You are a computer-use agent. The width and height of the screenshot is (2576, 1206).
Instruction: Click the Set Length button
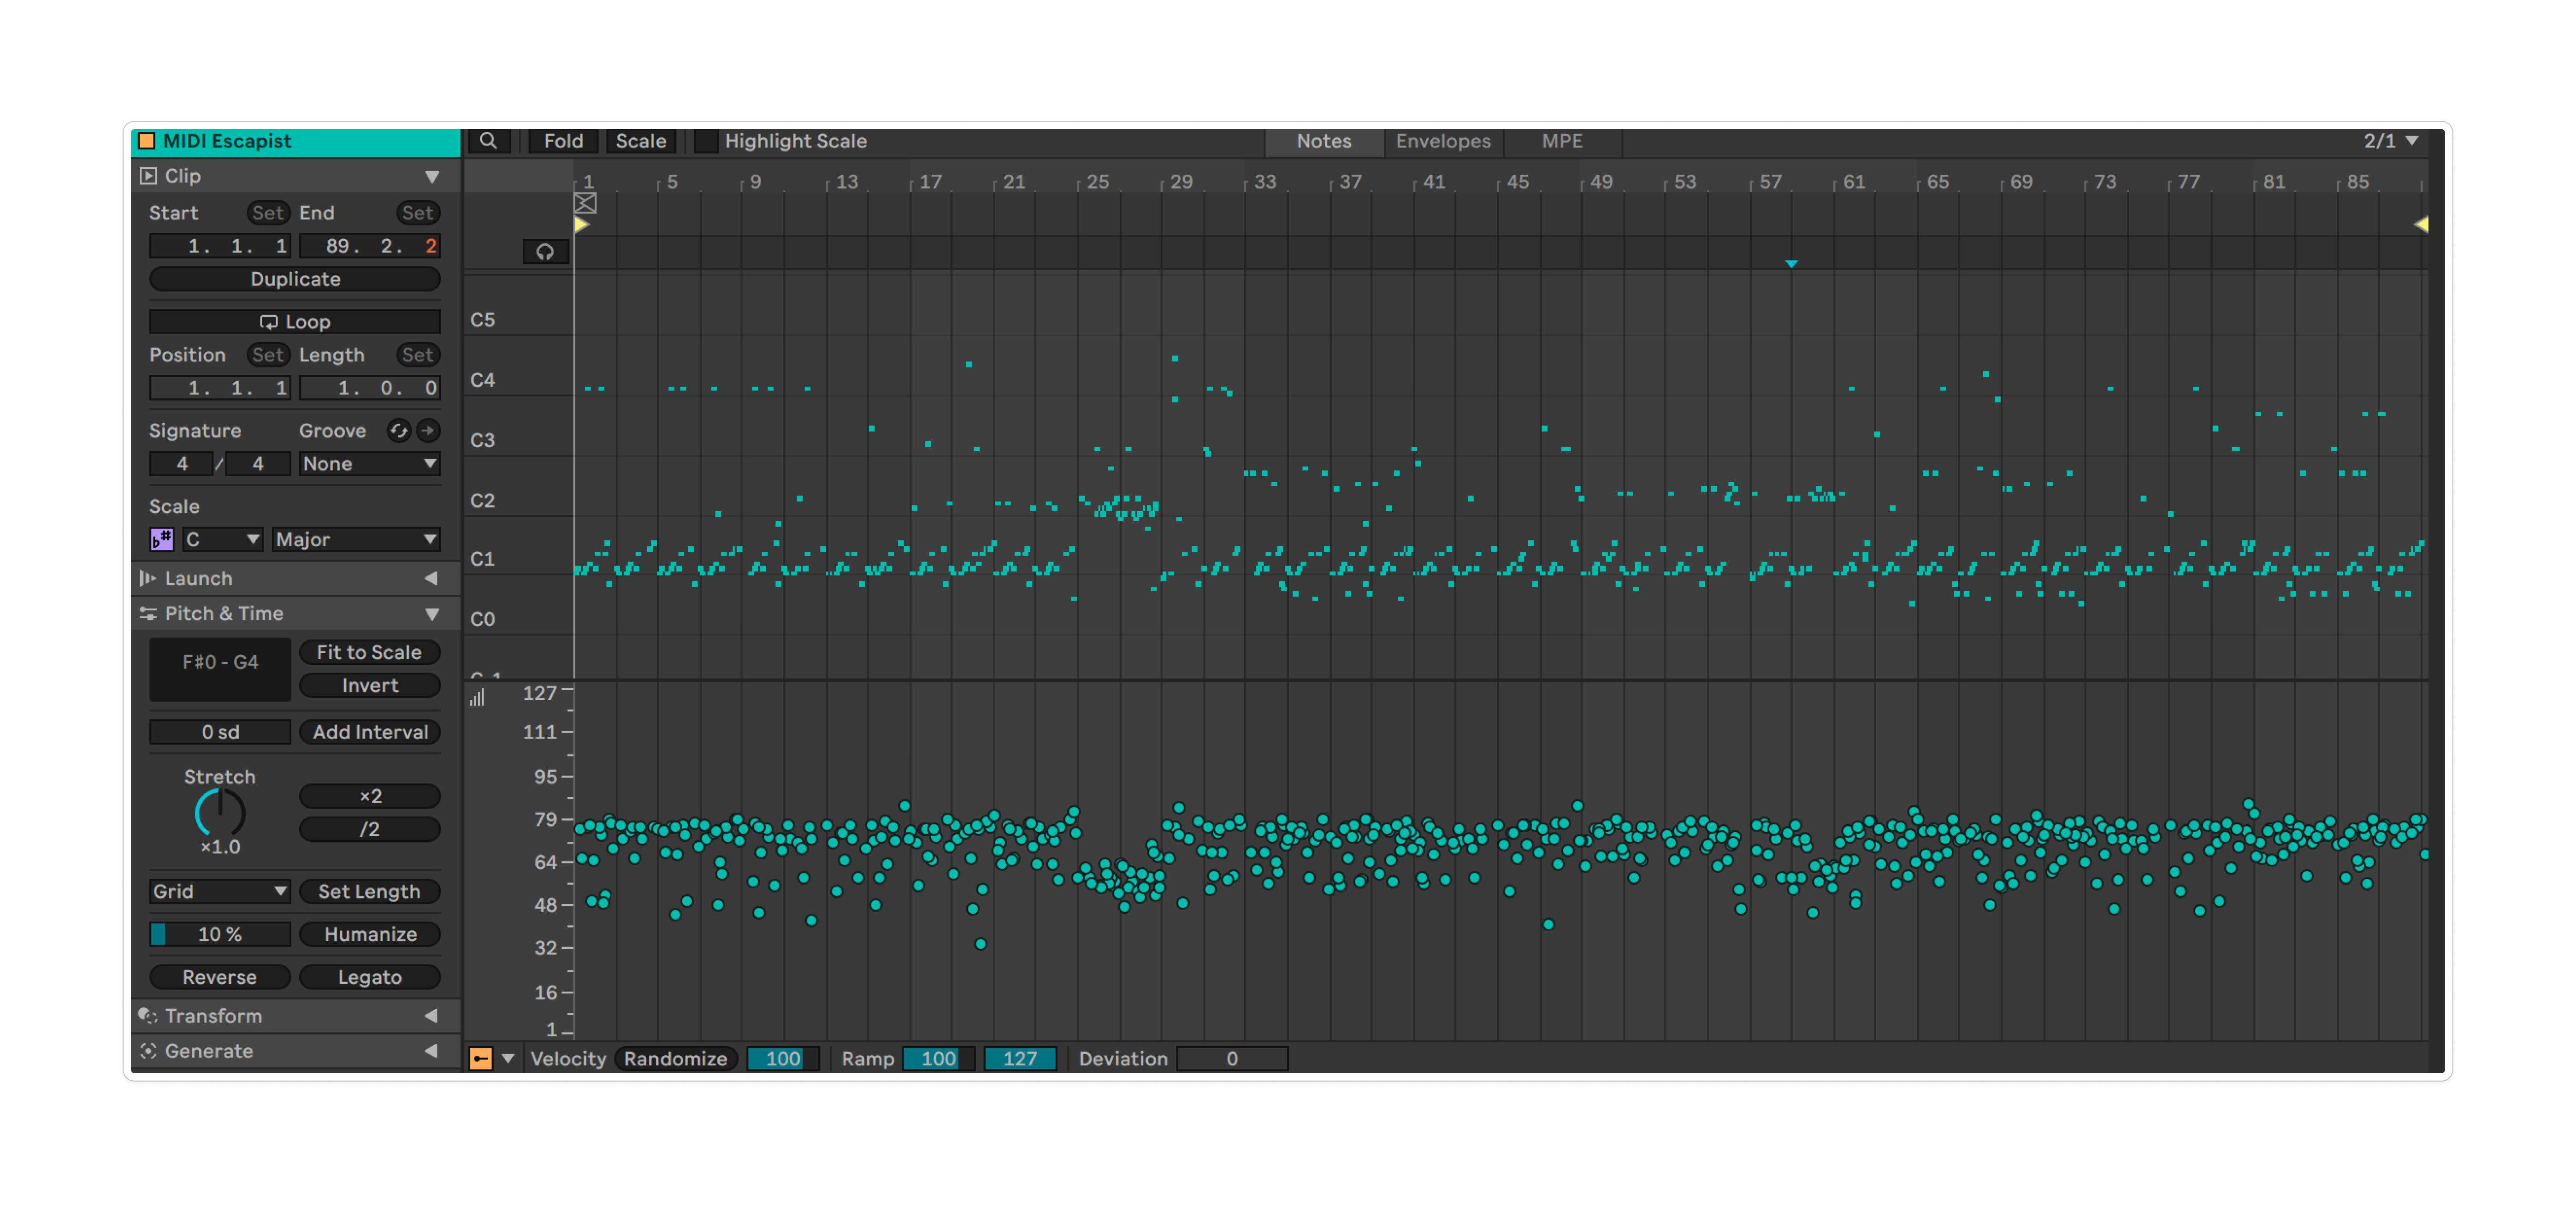(x=370, y=892)
